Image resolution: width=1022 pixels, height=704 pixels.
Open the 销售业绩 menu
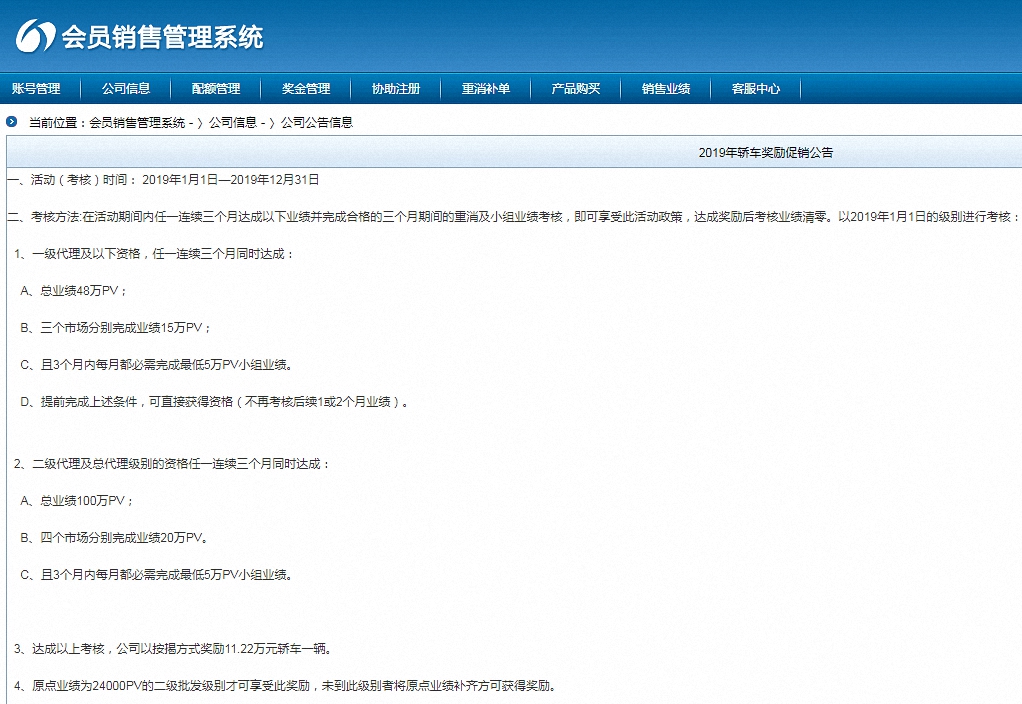pos(666,89)
